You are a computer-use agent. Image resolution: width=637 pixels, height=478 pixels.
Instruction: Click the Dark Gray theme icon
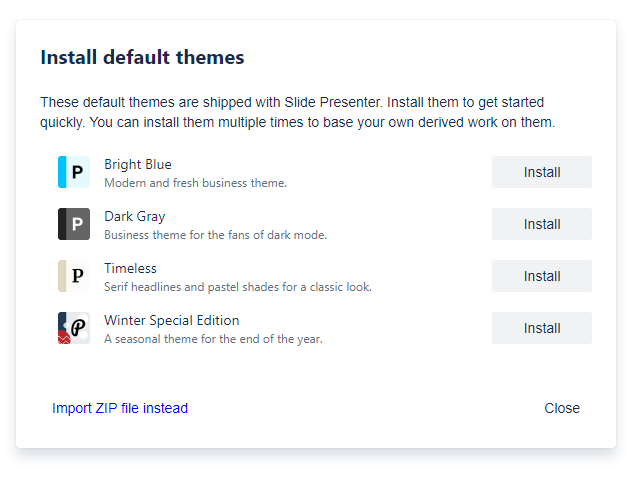pyautogui.click(x=74, y=224)
